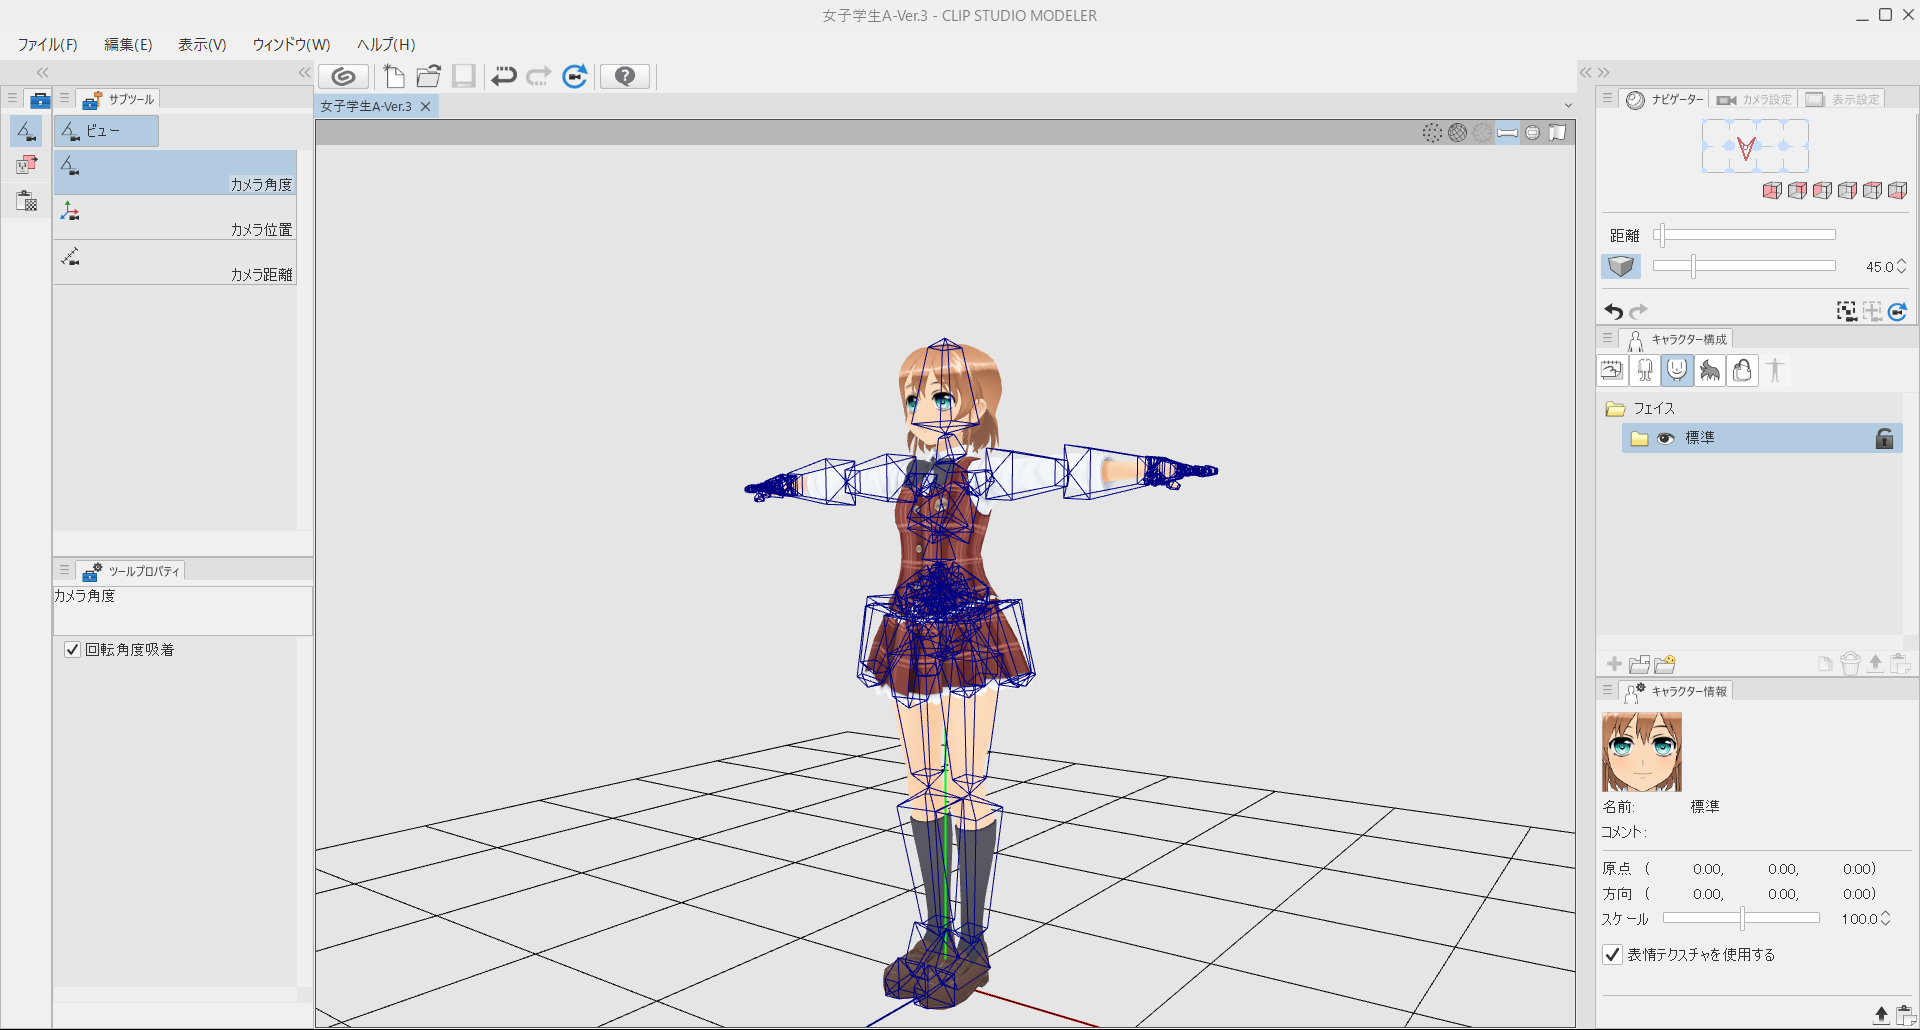This screenshot has width=1920, height=1030.
Task: Toggle 表情テクスチャを使用する checkbox
Action: pyautogui.click(x=1612, y=955)
